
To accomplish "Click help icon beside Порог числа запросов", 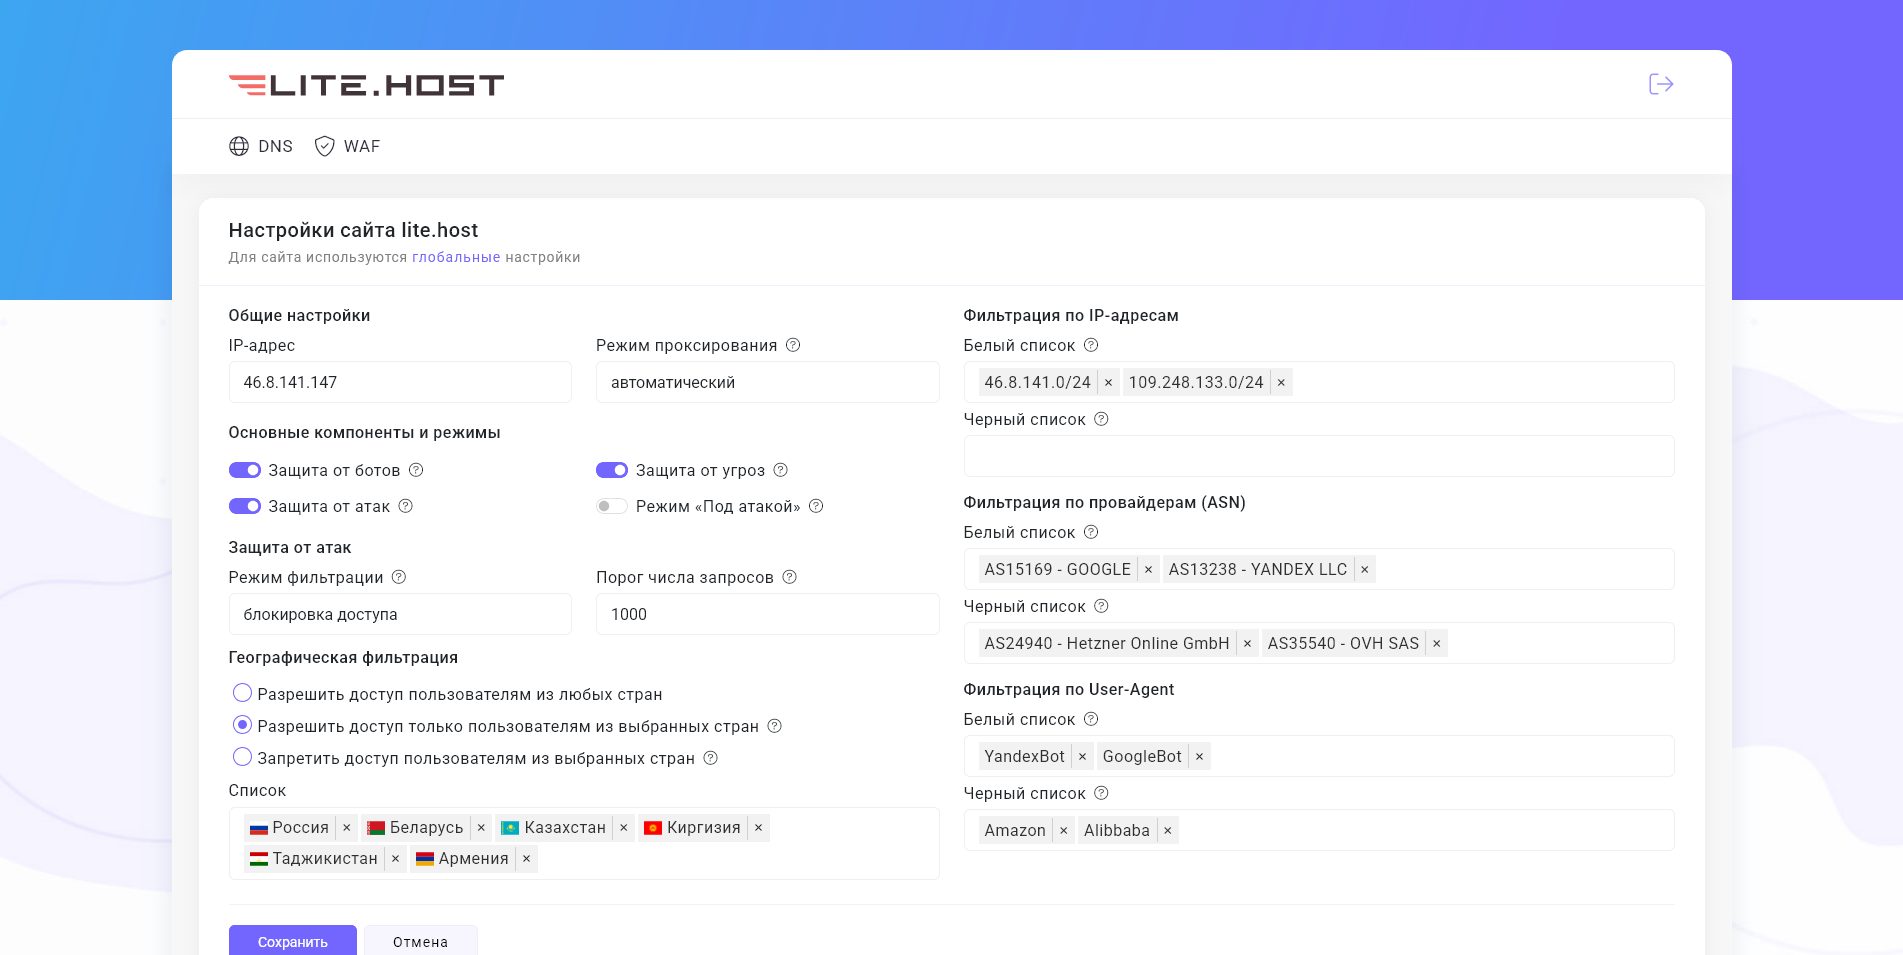I will 789,577.
